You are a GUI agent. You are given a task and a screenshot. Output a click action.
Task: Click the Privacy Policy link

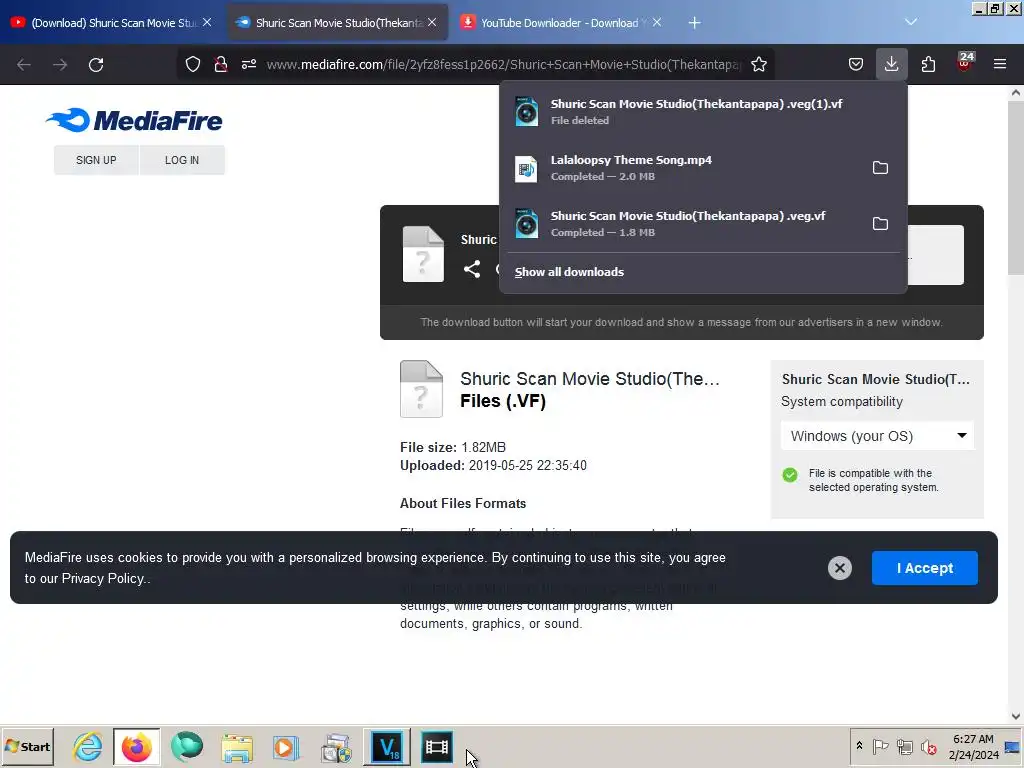coord(102,579)
